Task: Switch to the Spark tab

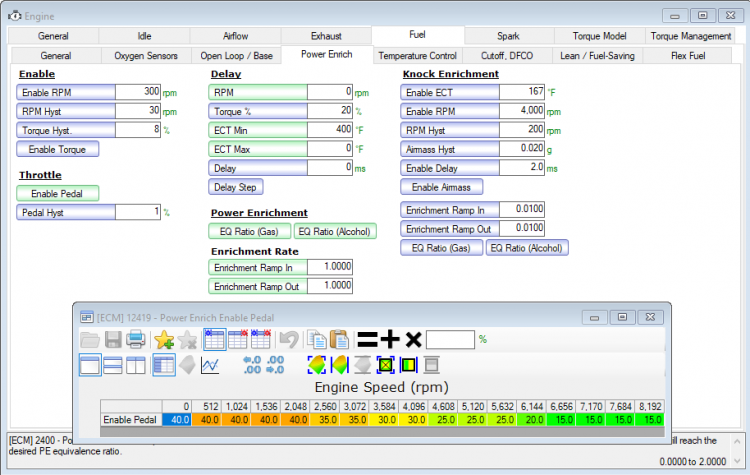Action: pos(508,36)
